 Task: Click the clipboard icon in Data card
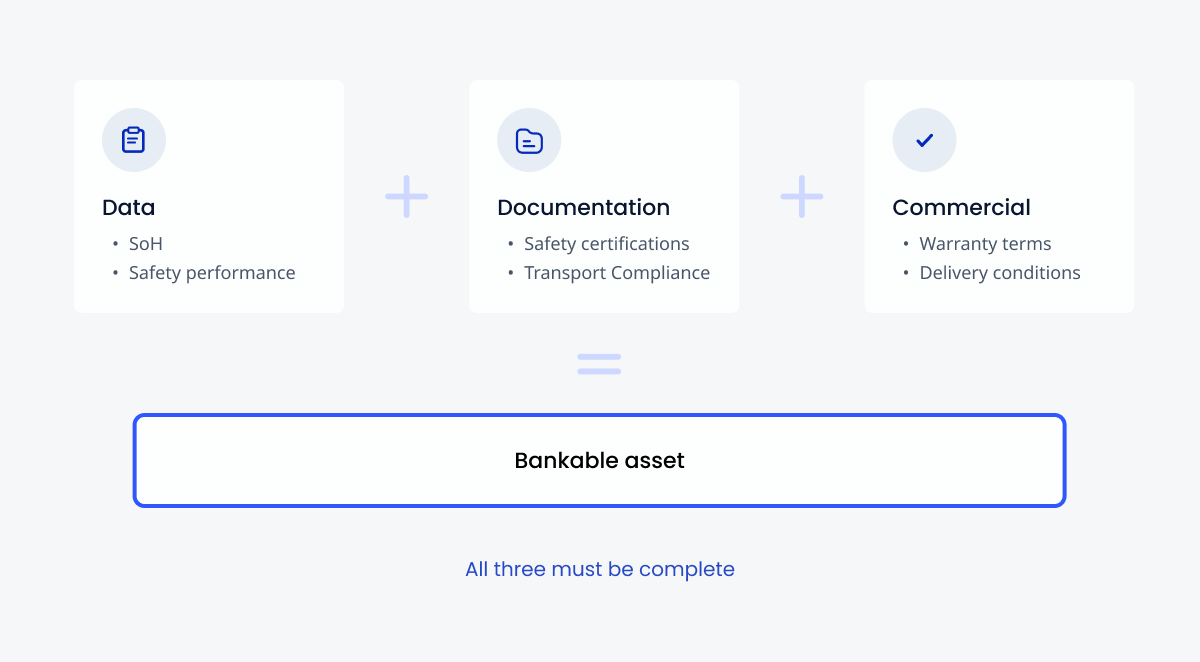click(133, 140)
